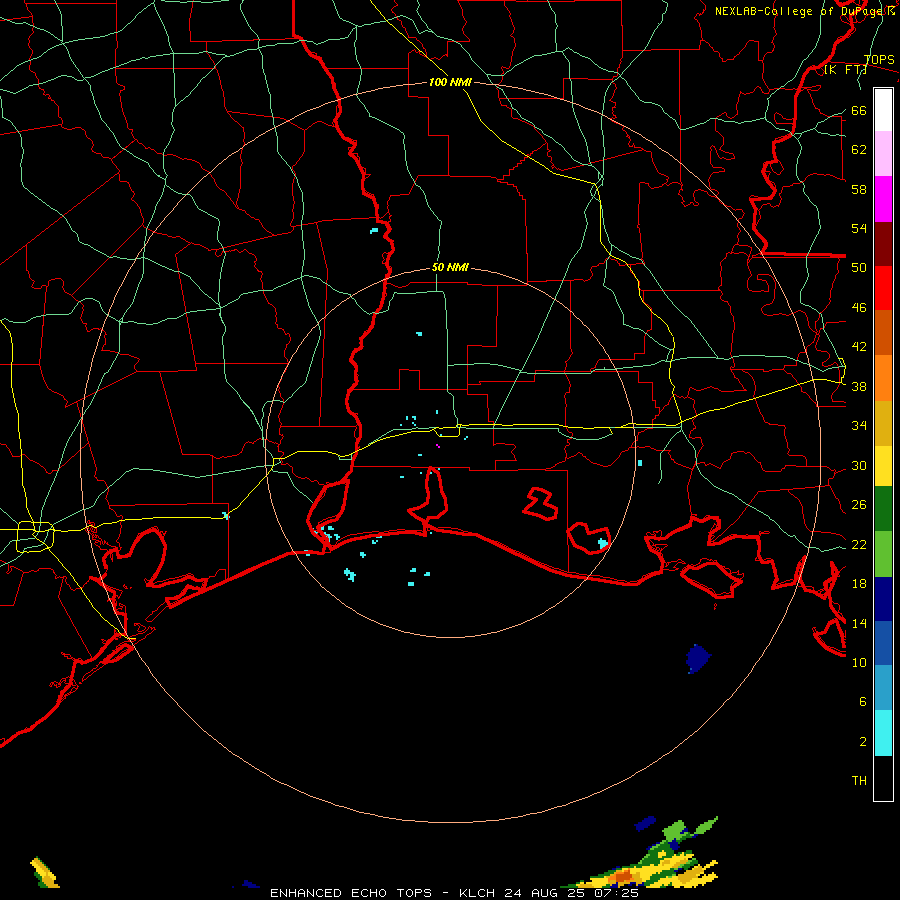Click the yellow legend swatch
The height and width of the screenshot is (900, 900).
coord(883,466)
